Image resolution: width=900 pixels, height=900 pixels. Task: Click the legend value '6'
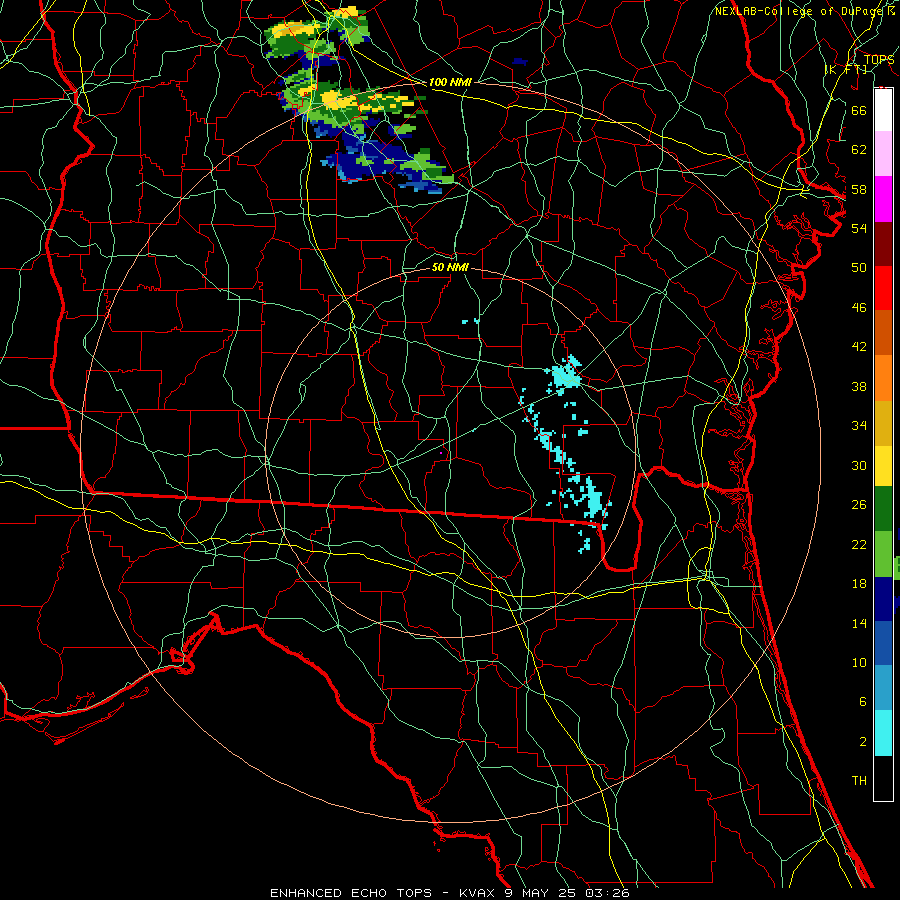tap(862, 701)
